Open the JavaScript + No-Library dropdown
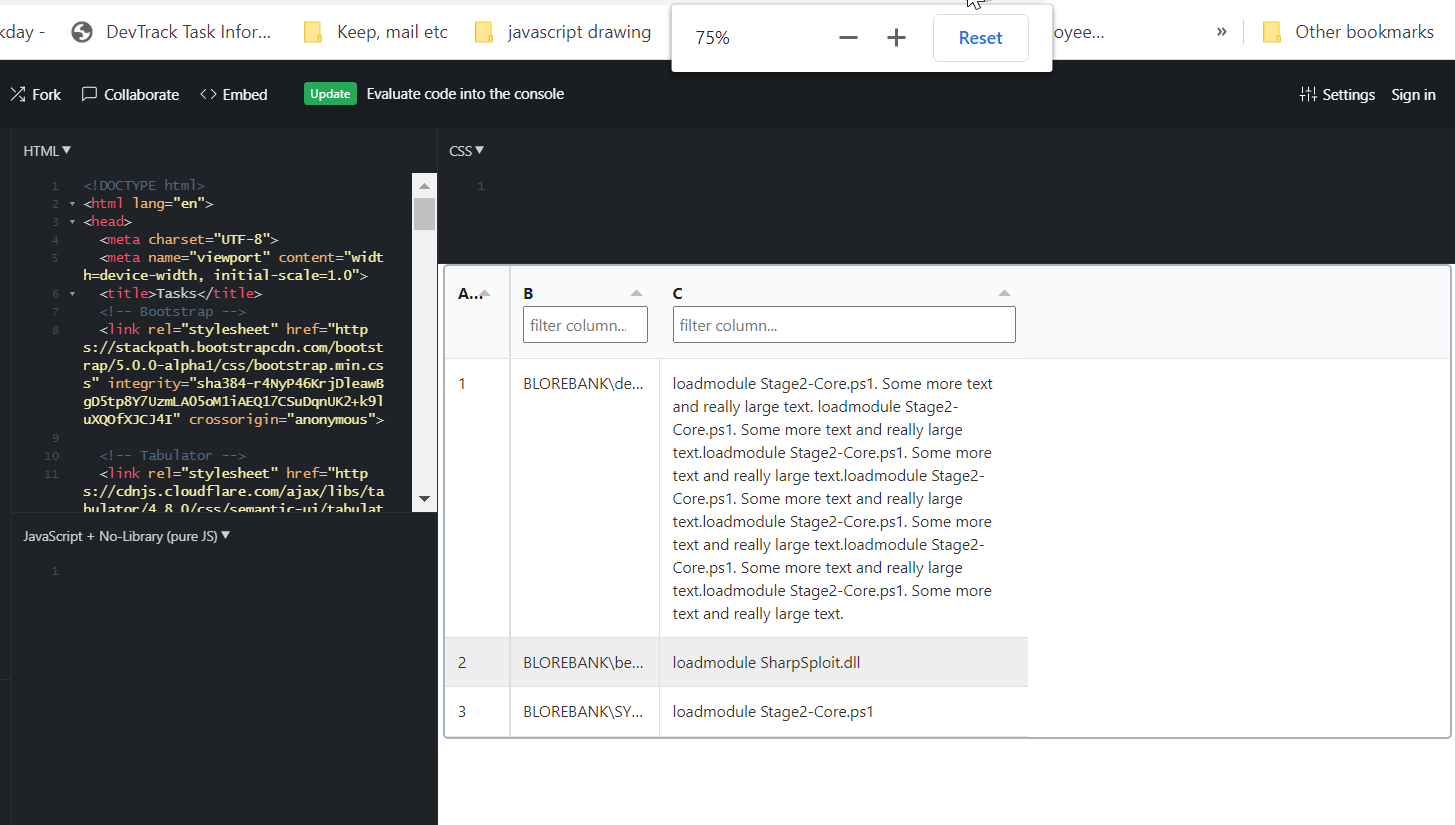This screenshot has width=1455, height=825. pyautogui.click(x=127, y=536)
